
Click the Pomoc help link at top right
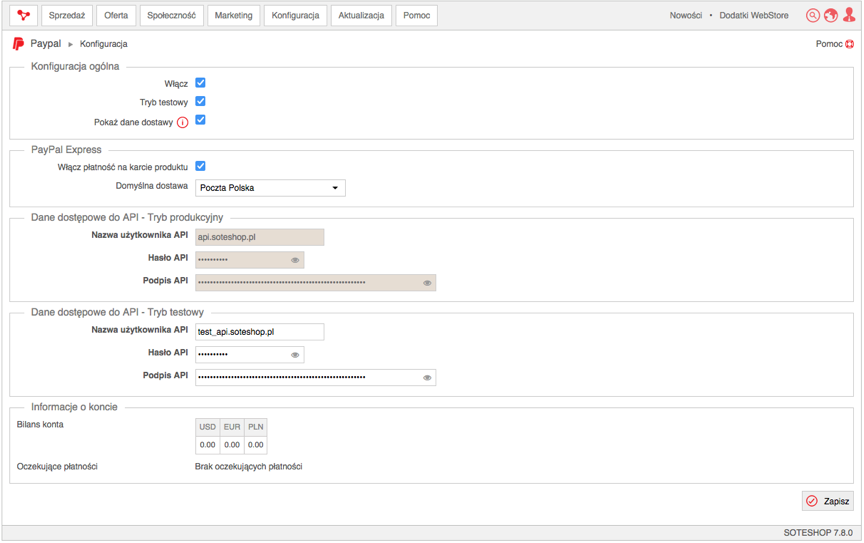[x=829, y=44]
